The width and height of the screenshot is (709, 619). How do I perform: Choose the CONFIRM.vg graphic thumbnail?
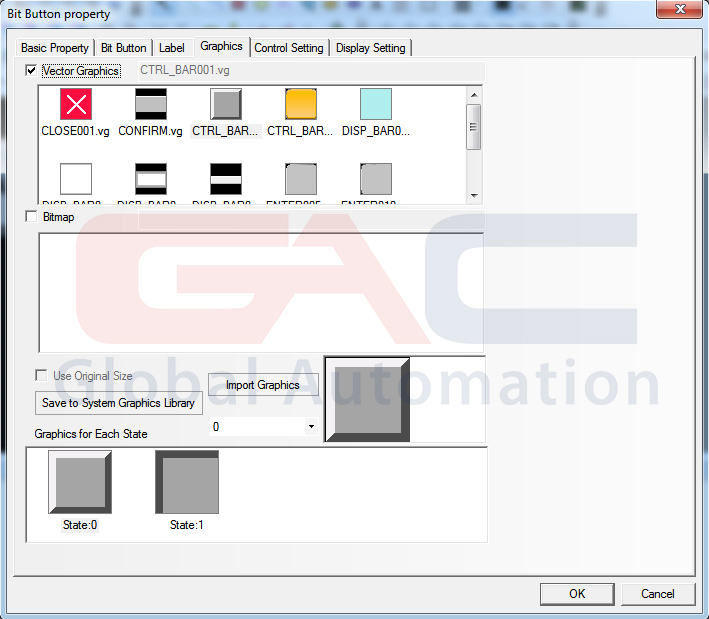tap(151, 104)
